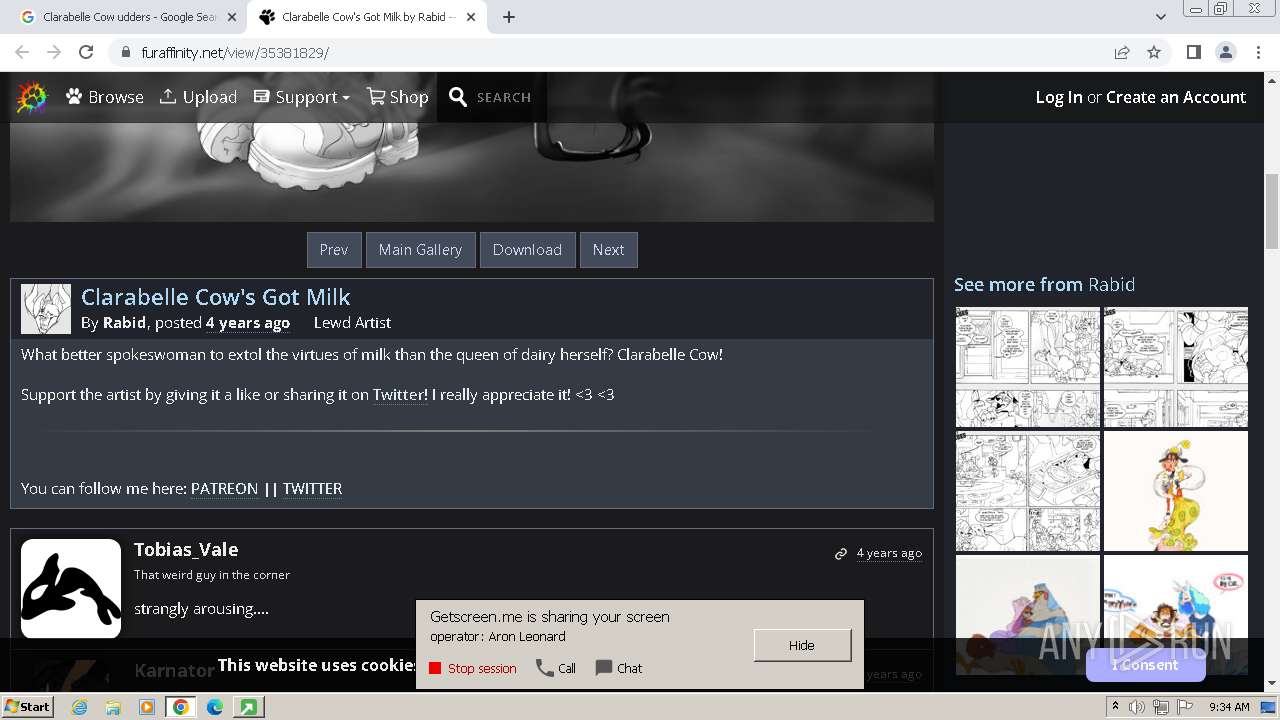Open the Twitter link in description
This screenshot has height=720, width=1280.
tap(400, 395)
